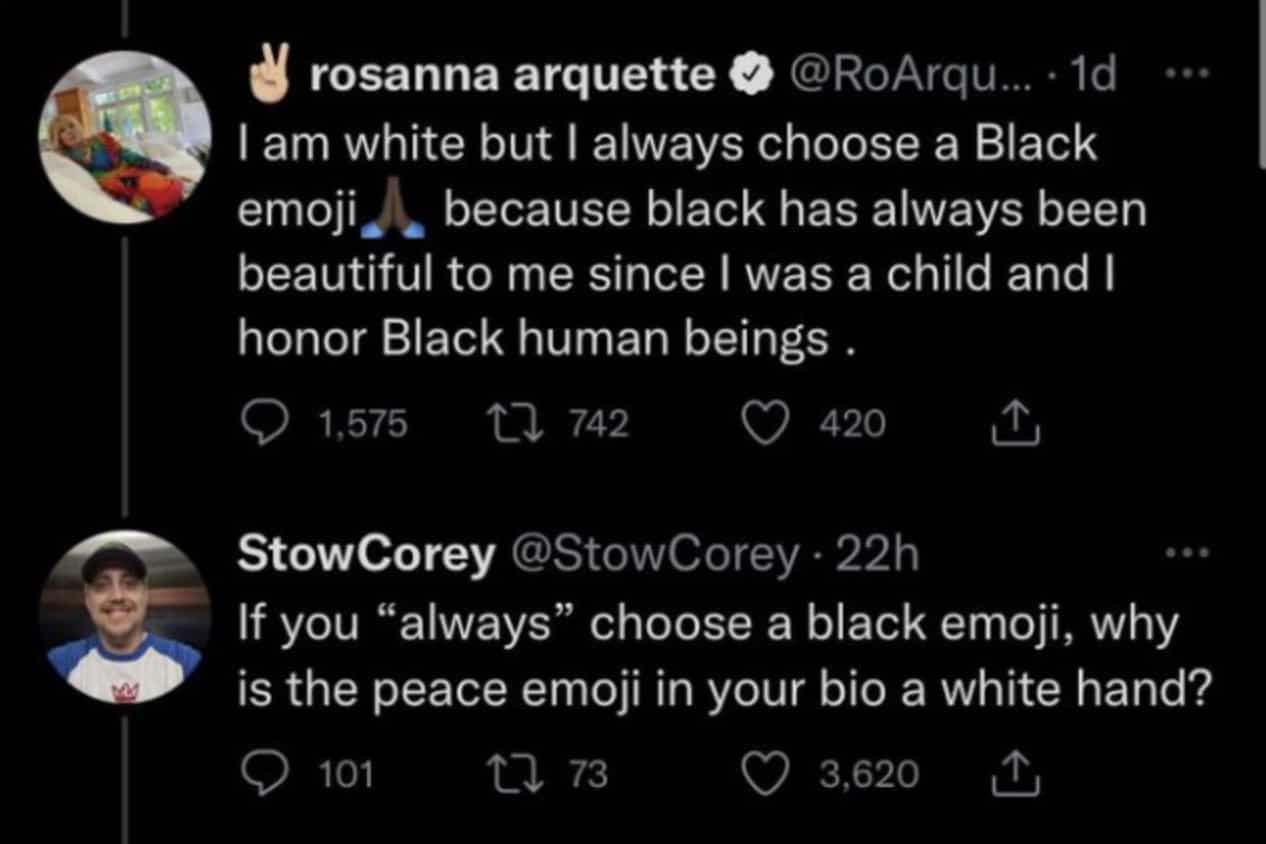Reply to Rosanna Arquette's tweet
1266x844 pixels.
[263, 422]
